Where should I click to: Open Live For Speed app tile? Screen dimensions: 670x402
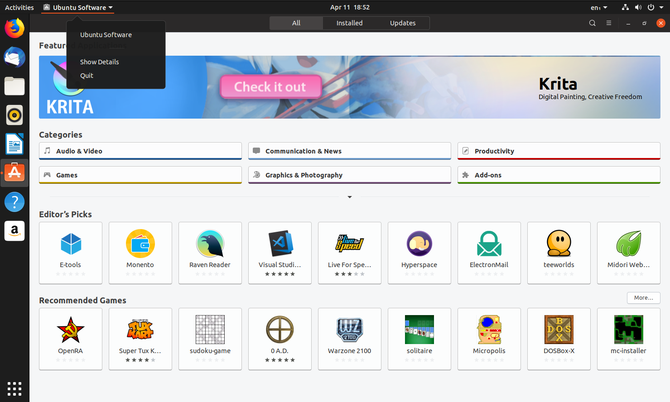[350, 252]
